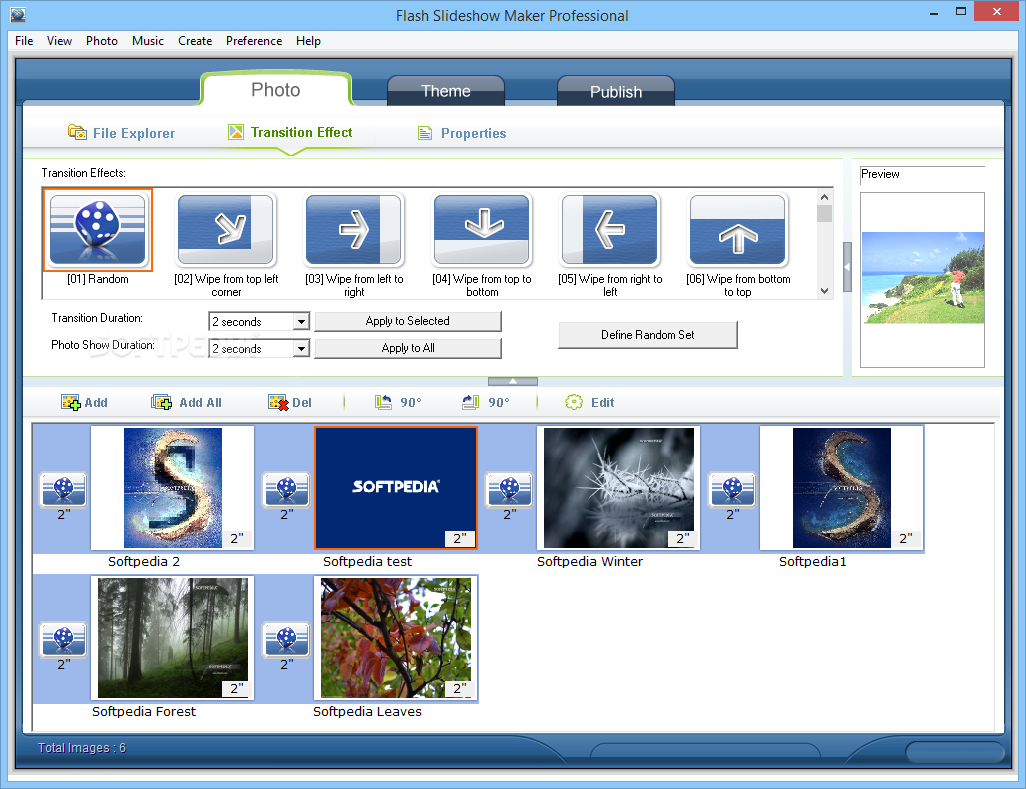Open the Music menu
The image size is (1026, 789).
point(148,41)
